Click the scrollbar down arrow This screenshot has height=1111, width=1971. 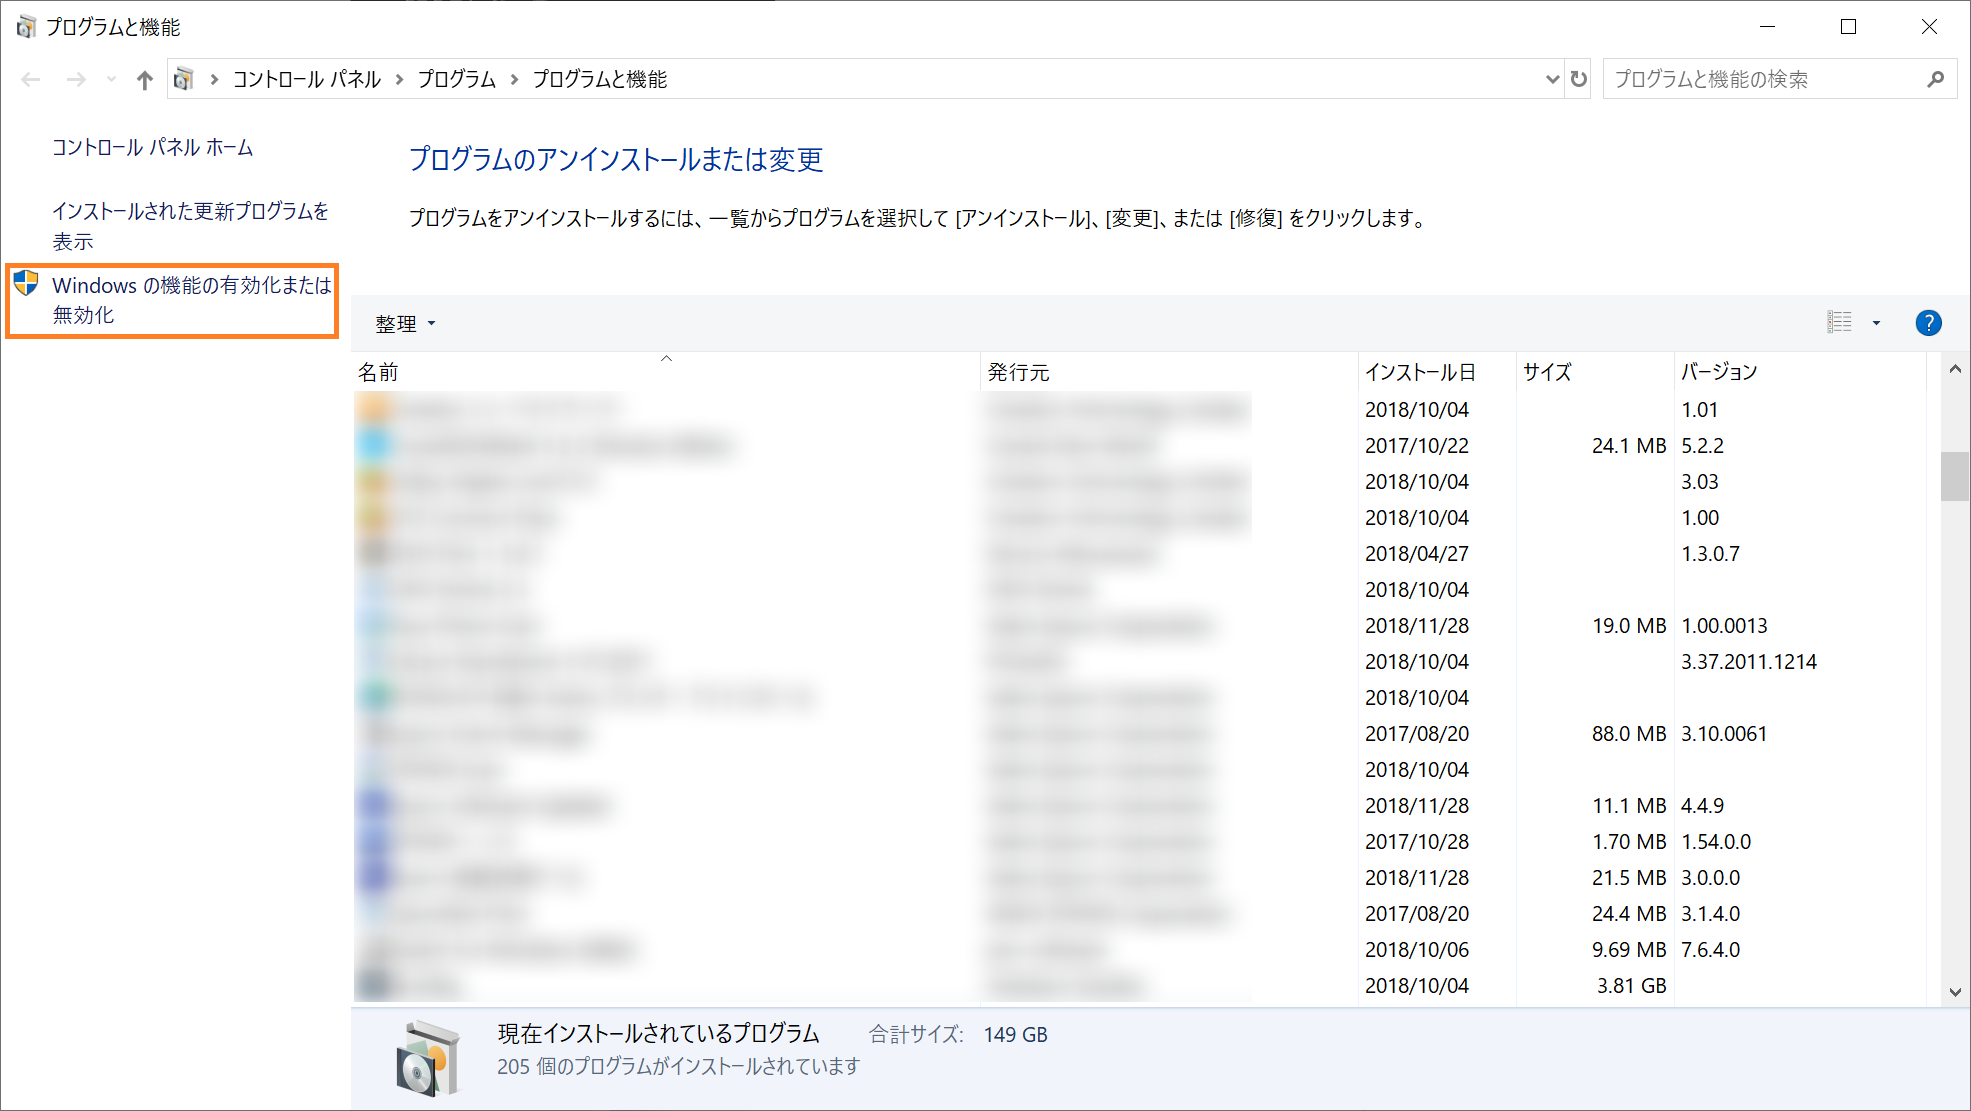1955,992
